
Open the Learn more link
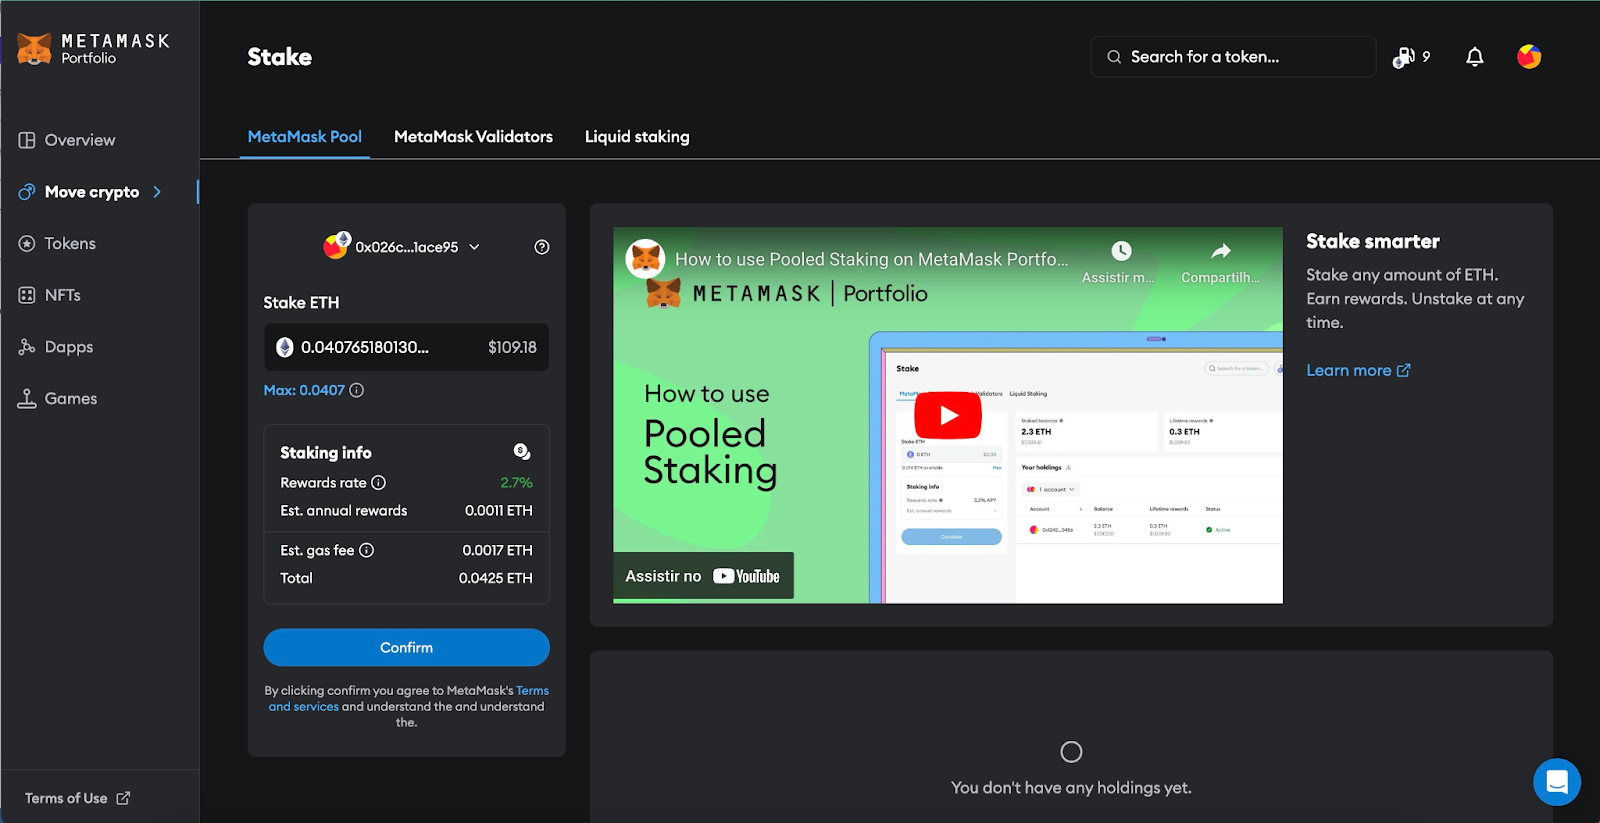(x=1357, y=370)
